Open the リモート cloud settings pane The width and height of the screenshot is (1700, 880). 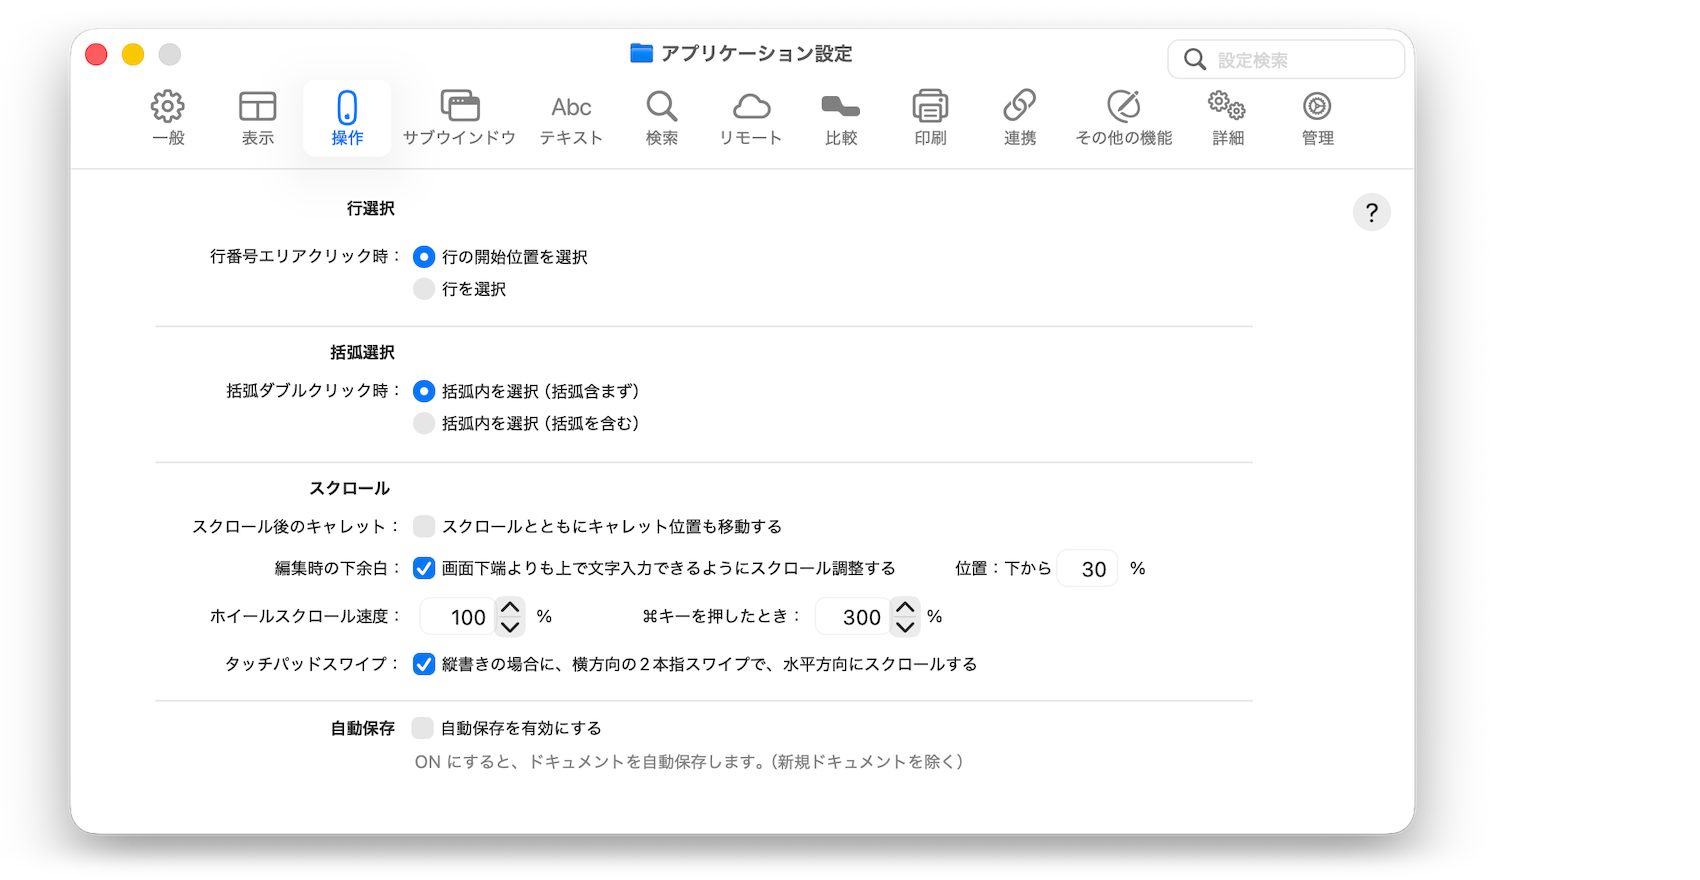(x=750, y=118)
